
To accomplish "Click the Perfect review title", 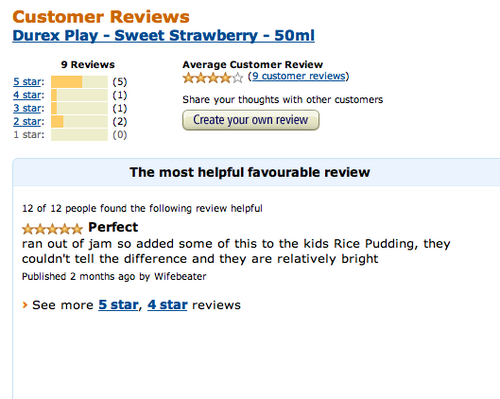I will (x=113, y=227).
